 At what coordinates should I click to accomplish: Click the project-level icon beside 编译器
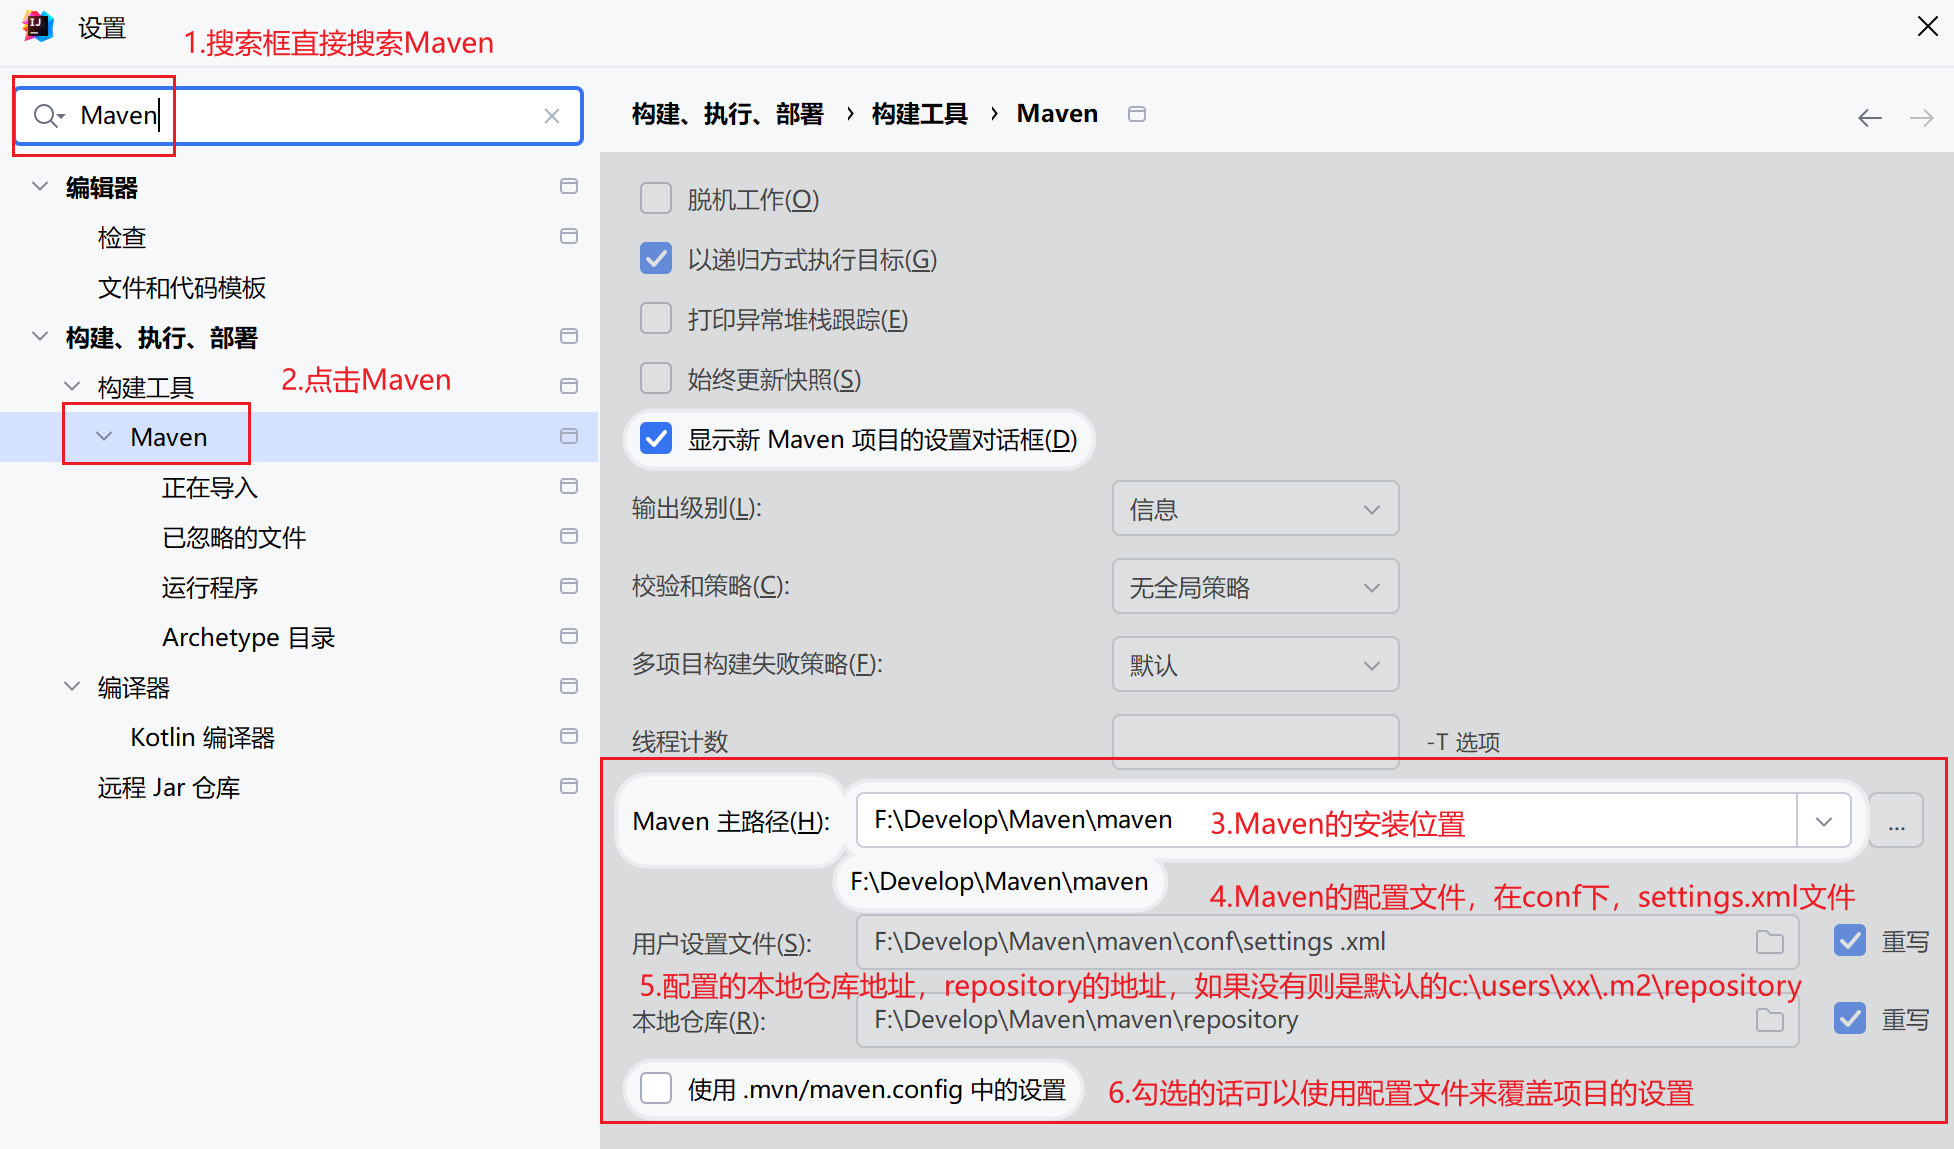(569, 686)
